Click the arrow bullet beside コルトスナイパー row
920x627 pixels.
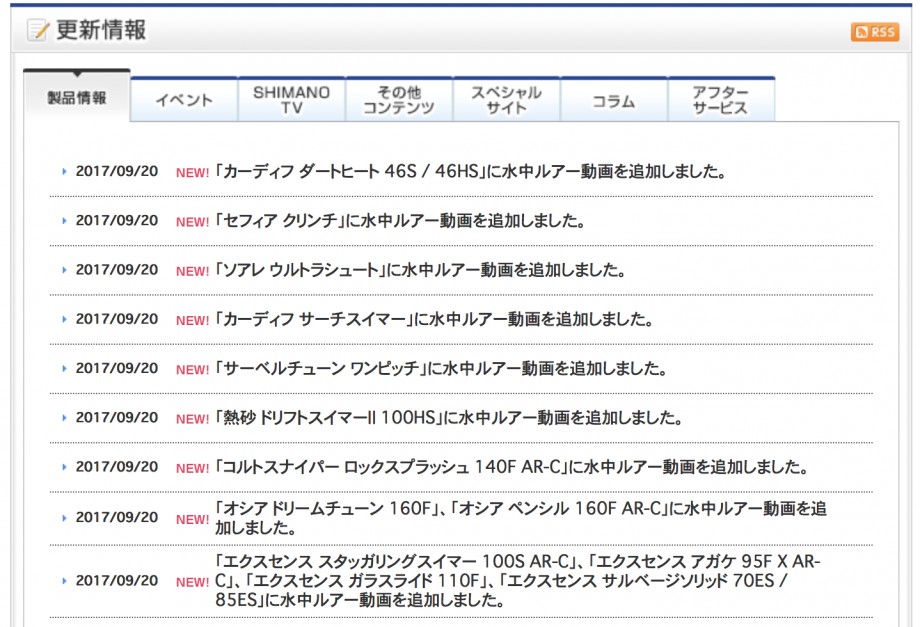point(64,467)
